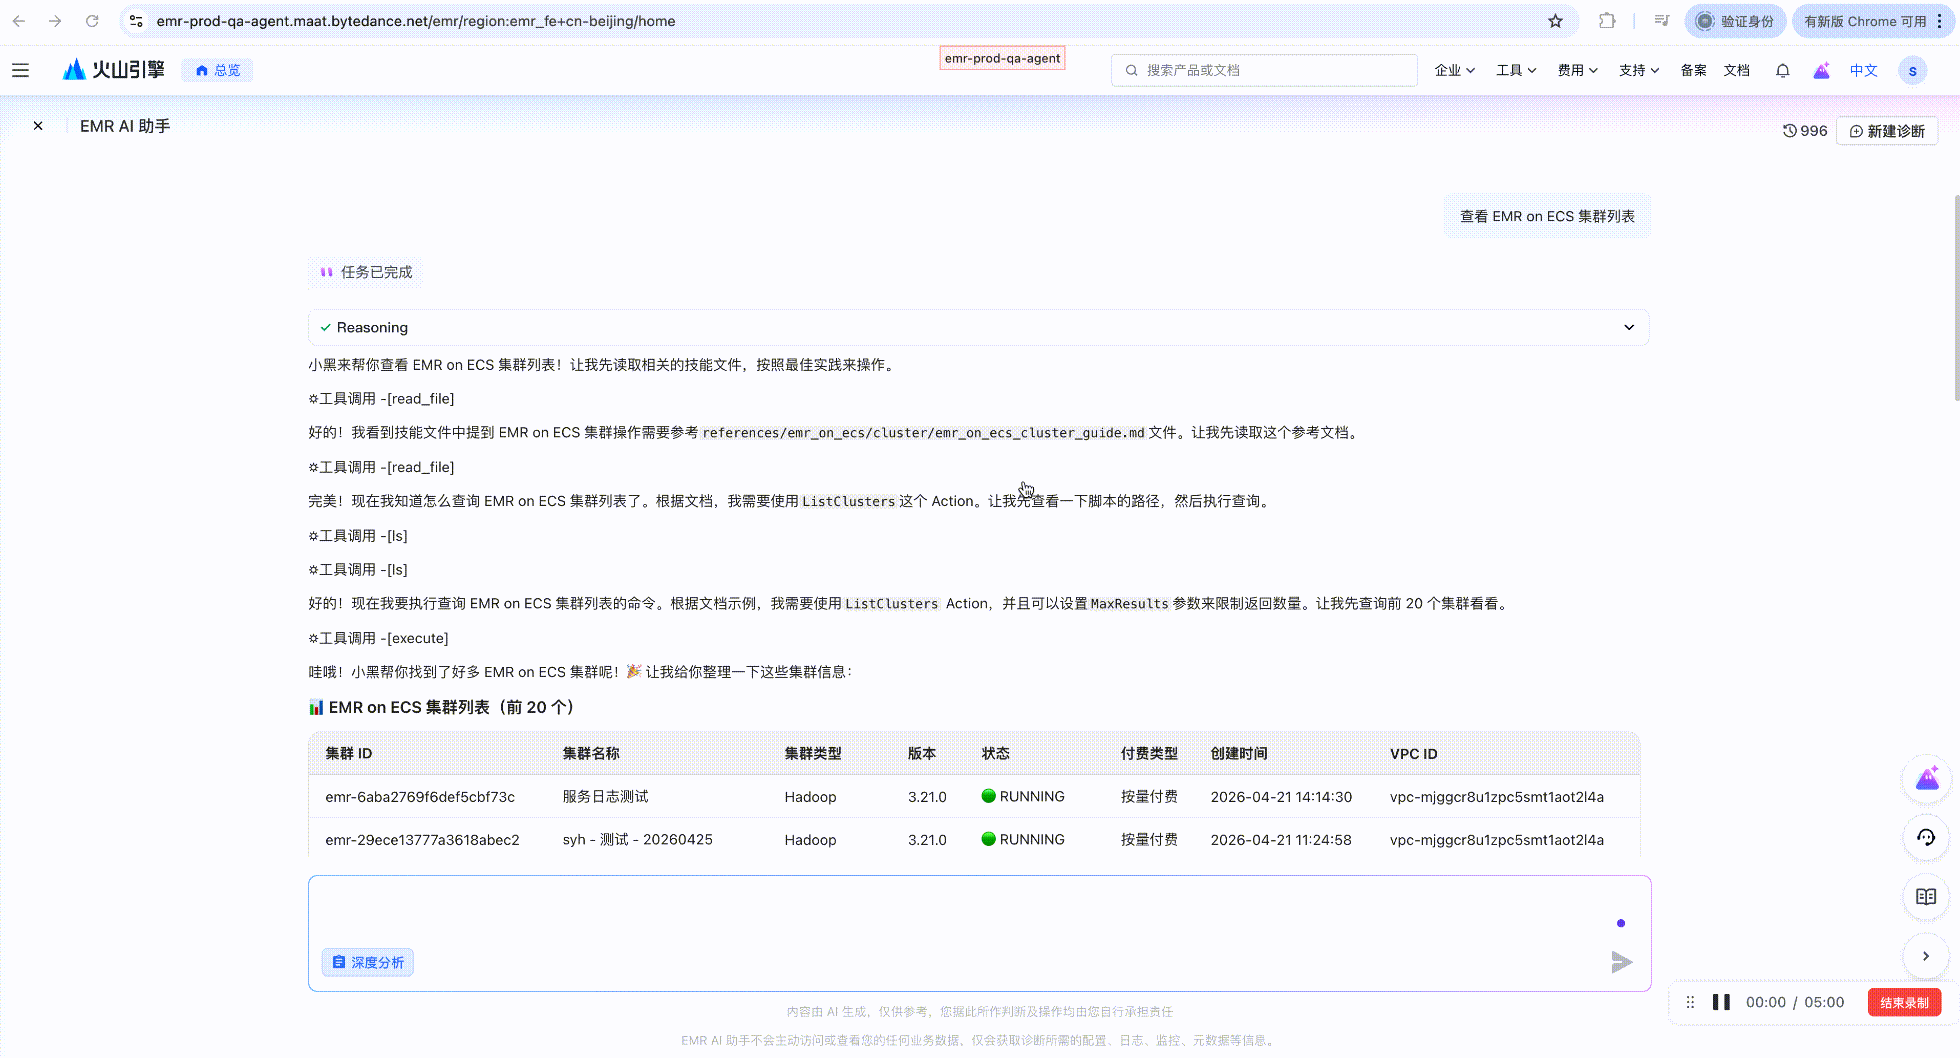Open the 工具 dropdown menu
Viewport: 1960px width, 1058px height.
(x=1516, y=70)
